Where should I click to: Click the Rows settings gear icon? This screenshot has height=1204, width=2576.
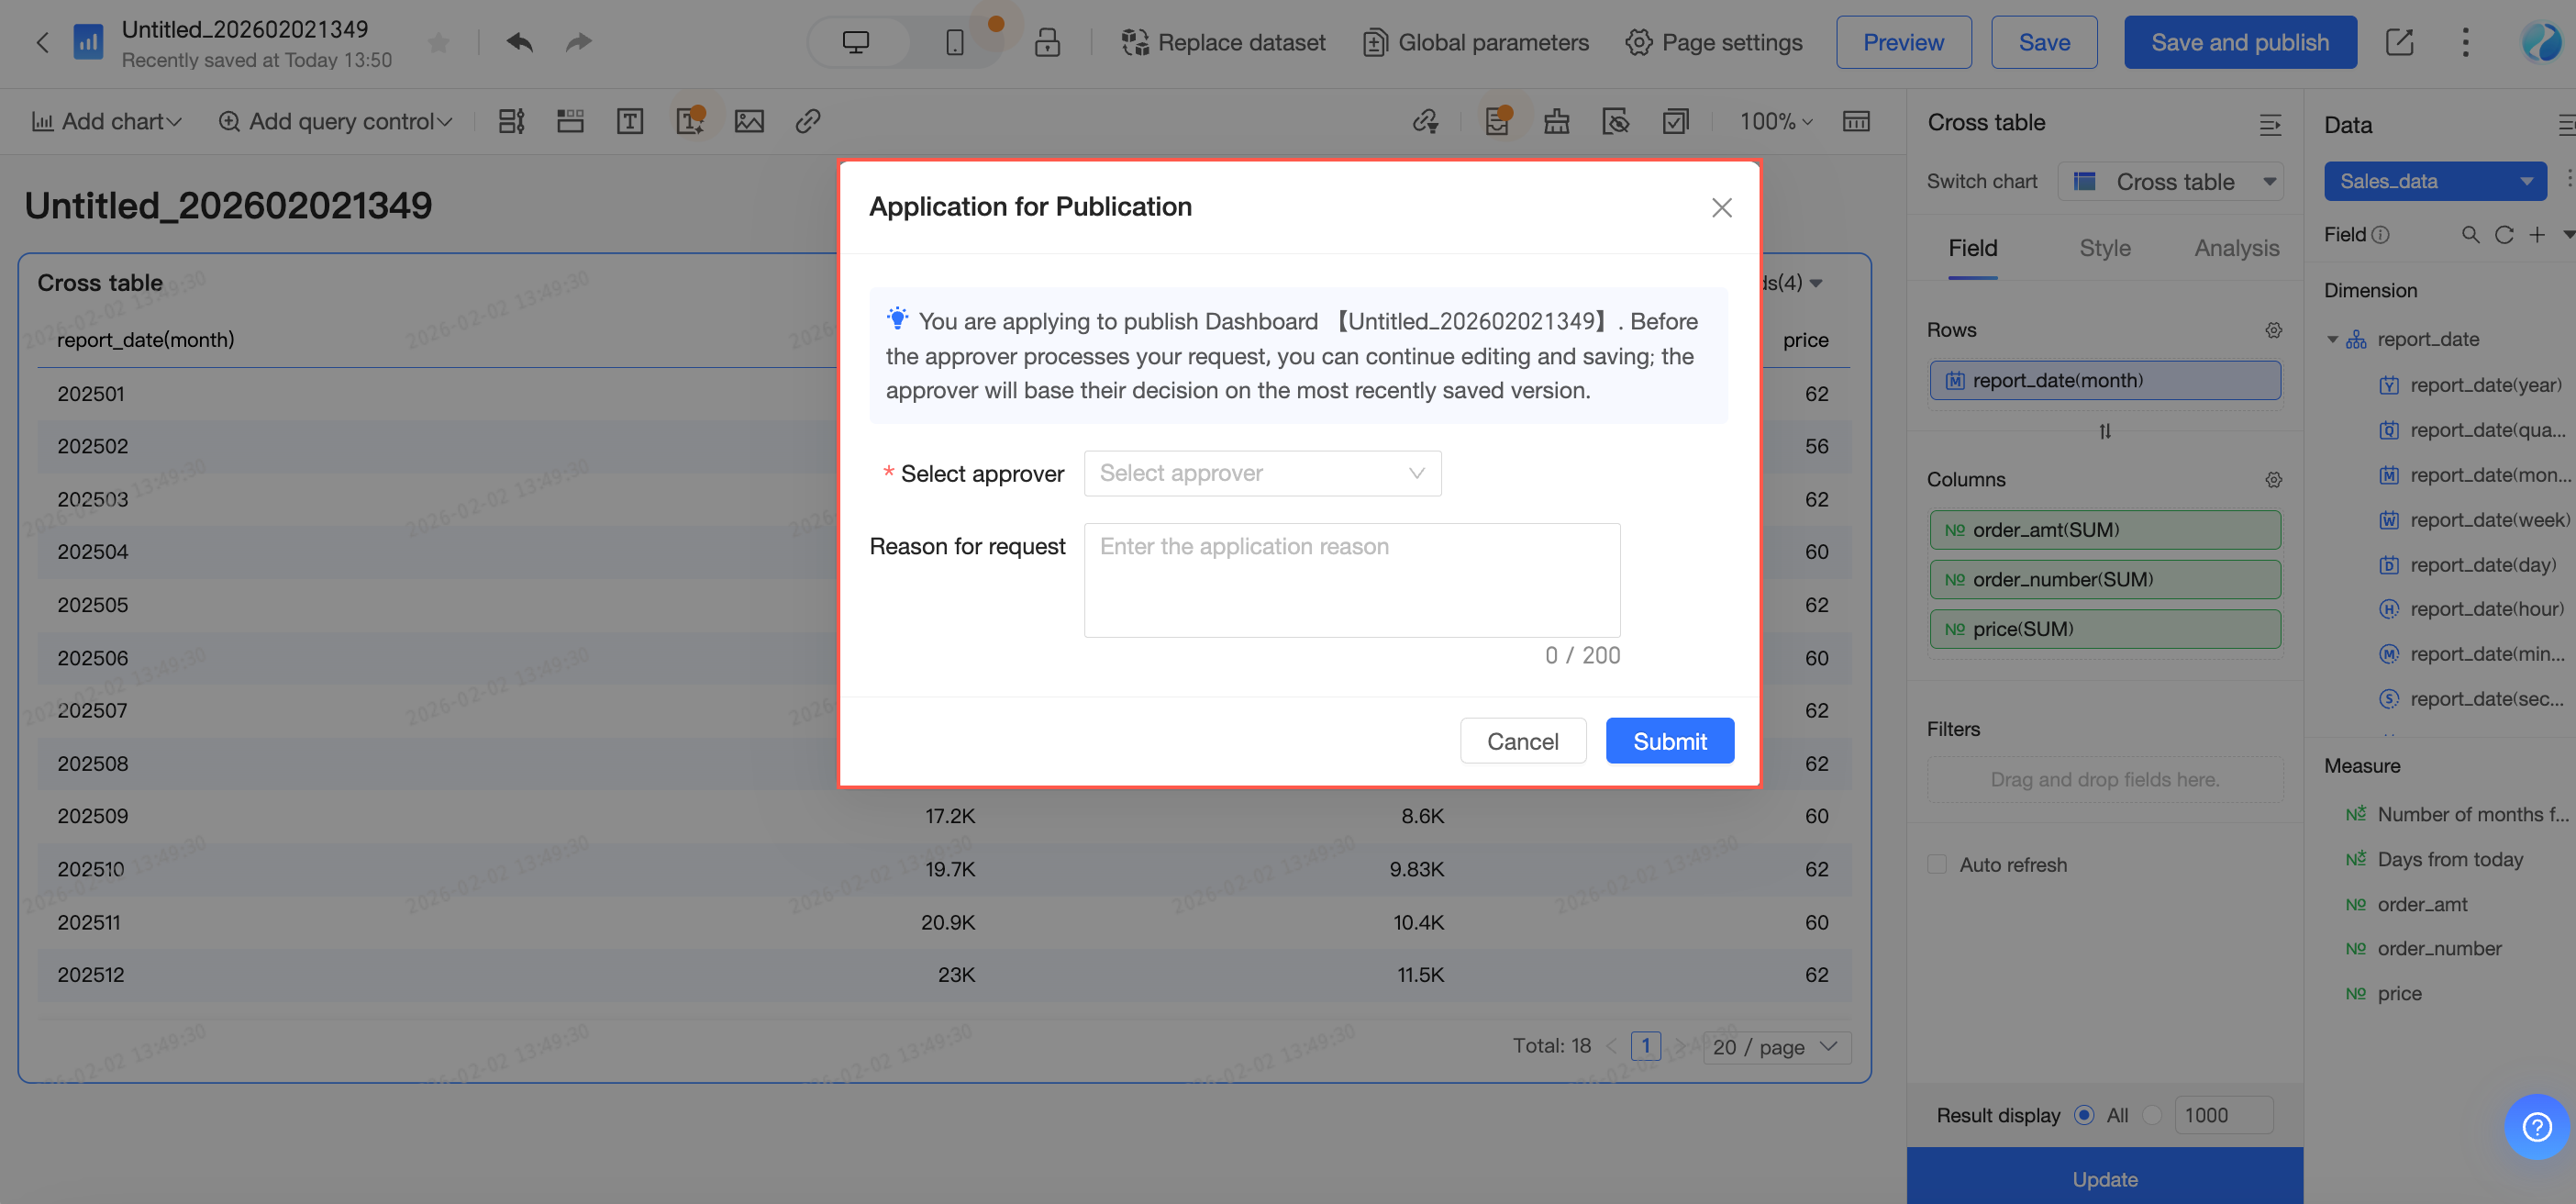(x=2273, y=330)
